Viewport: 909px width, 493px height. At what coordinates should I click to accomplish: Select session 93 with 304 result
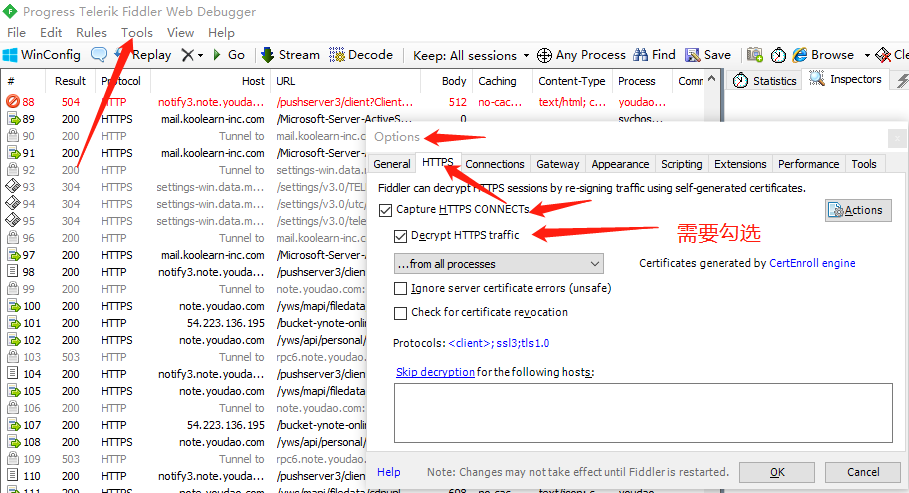coord(71,187)
